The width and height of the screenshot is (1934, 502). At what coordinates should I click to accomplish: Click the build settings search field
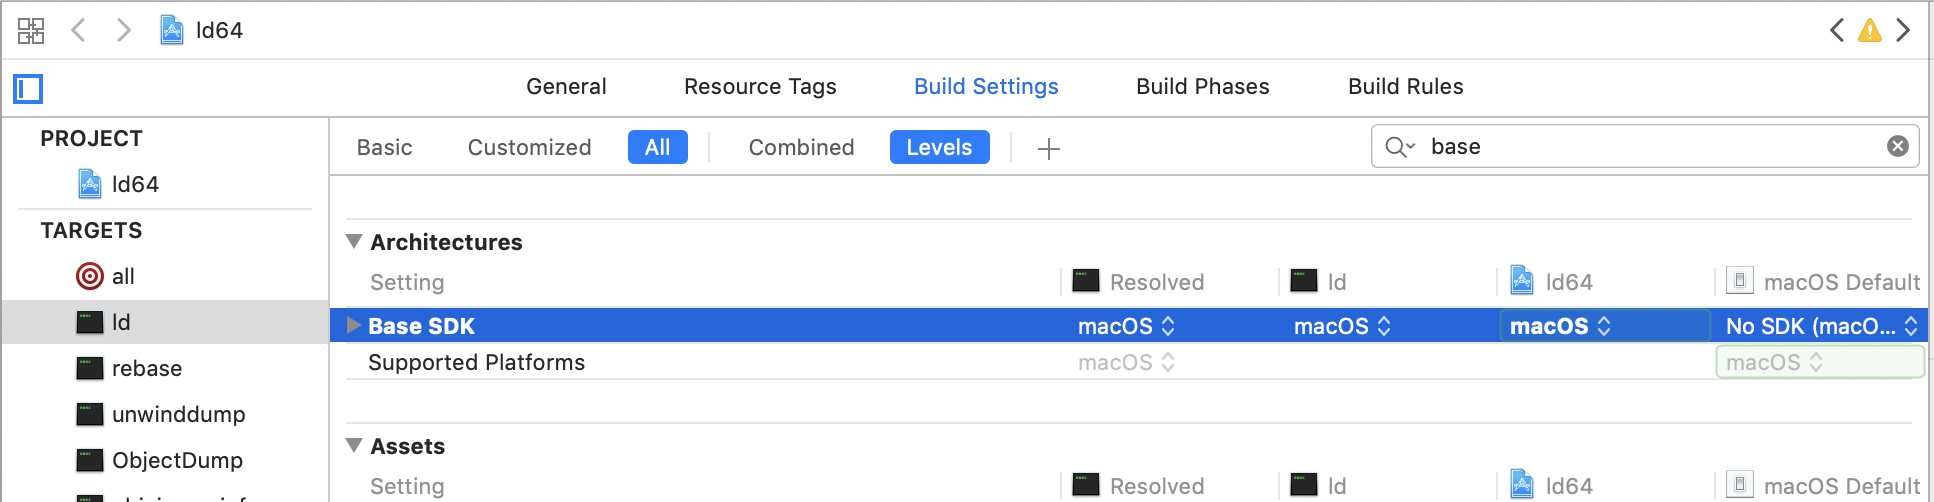(1650, 147)
